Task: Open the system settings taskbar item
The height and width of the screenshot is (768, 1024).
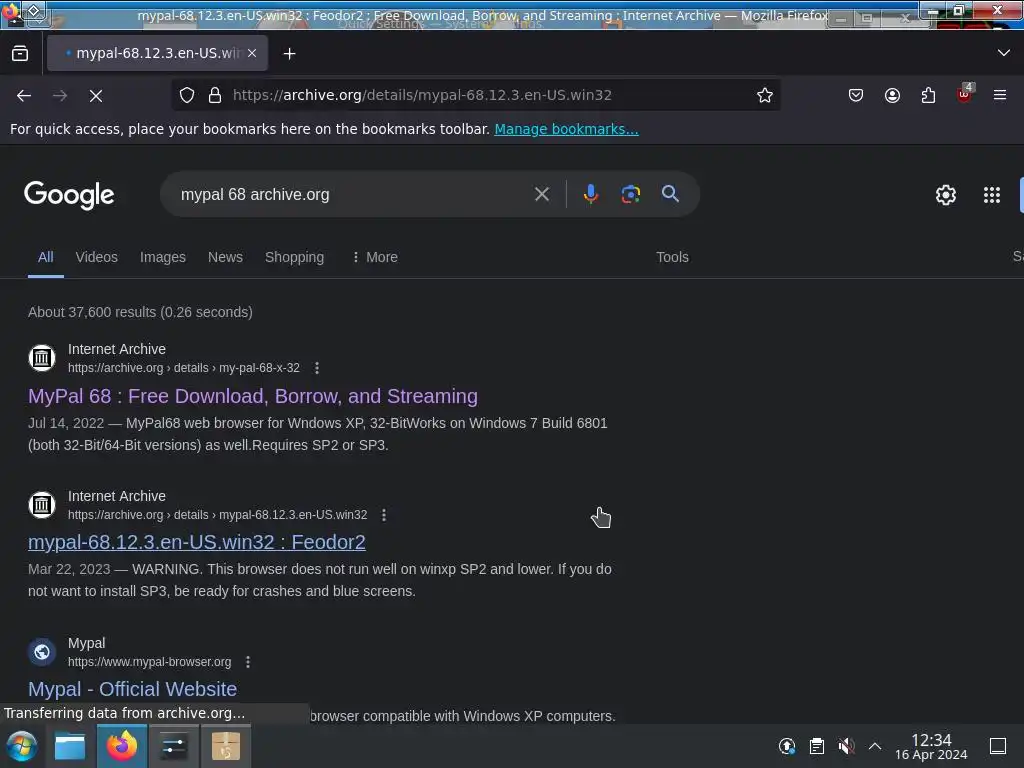Action: pyautogui.click(x=174, y=746)
